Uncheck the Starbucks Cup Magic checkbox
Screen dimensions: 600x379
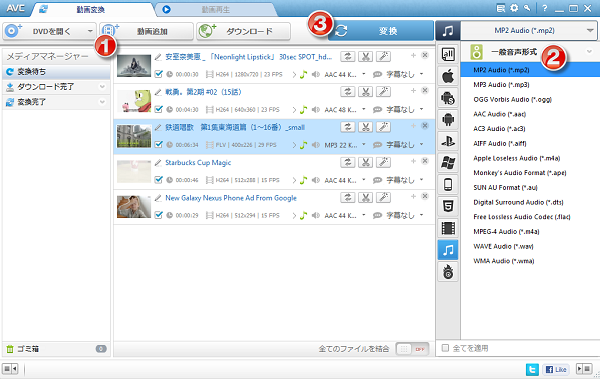click(158, 180)
